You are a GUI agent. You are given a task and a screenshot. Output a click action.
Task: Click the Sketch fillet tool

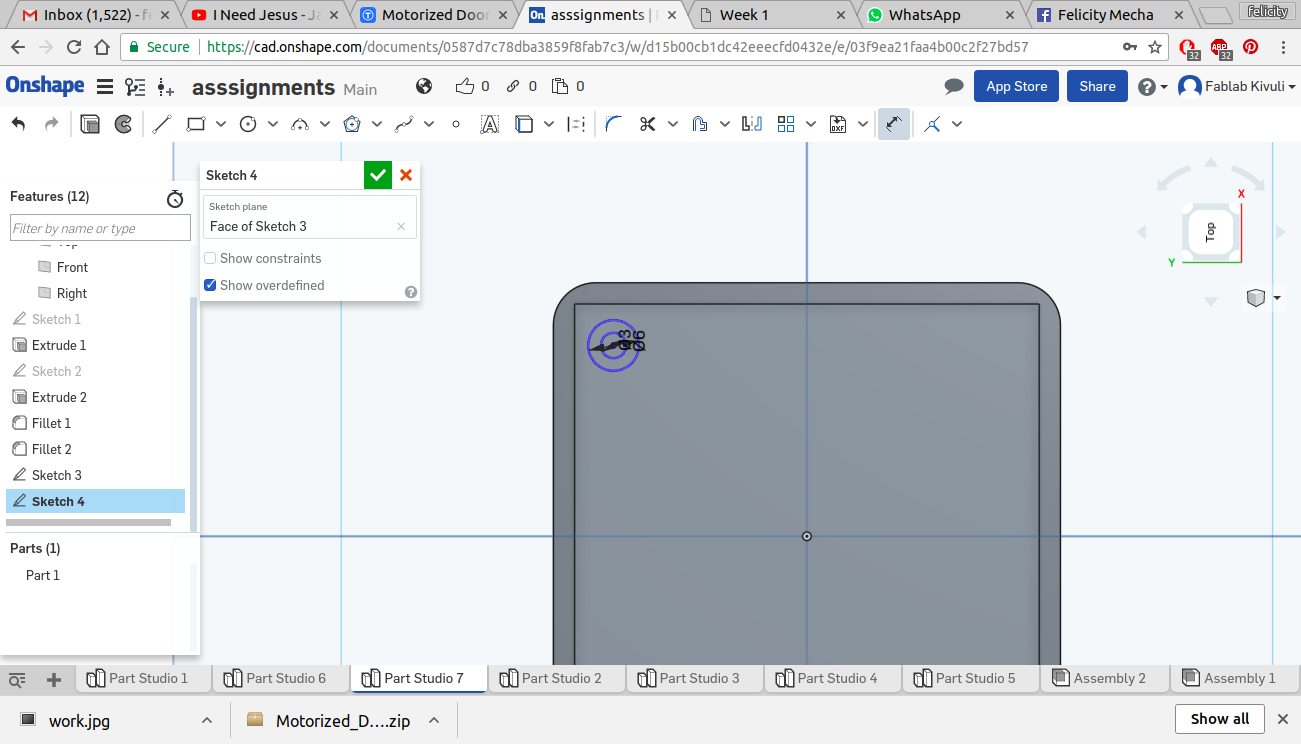pyautogui.click(x=614, y=124)
